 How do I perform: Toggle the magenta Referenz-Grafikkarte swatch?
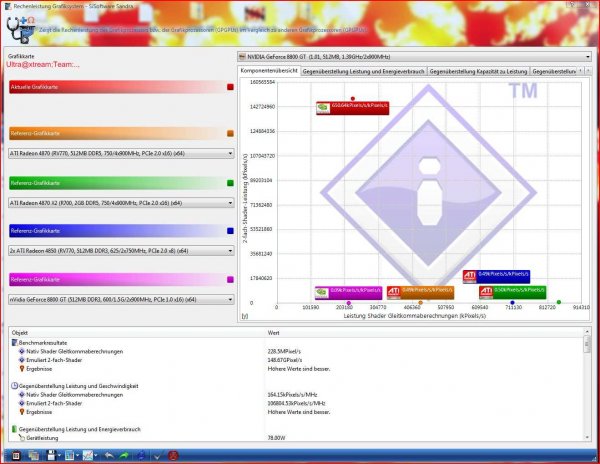click(x=230, y=280)
